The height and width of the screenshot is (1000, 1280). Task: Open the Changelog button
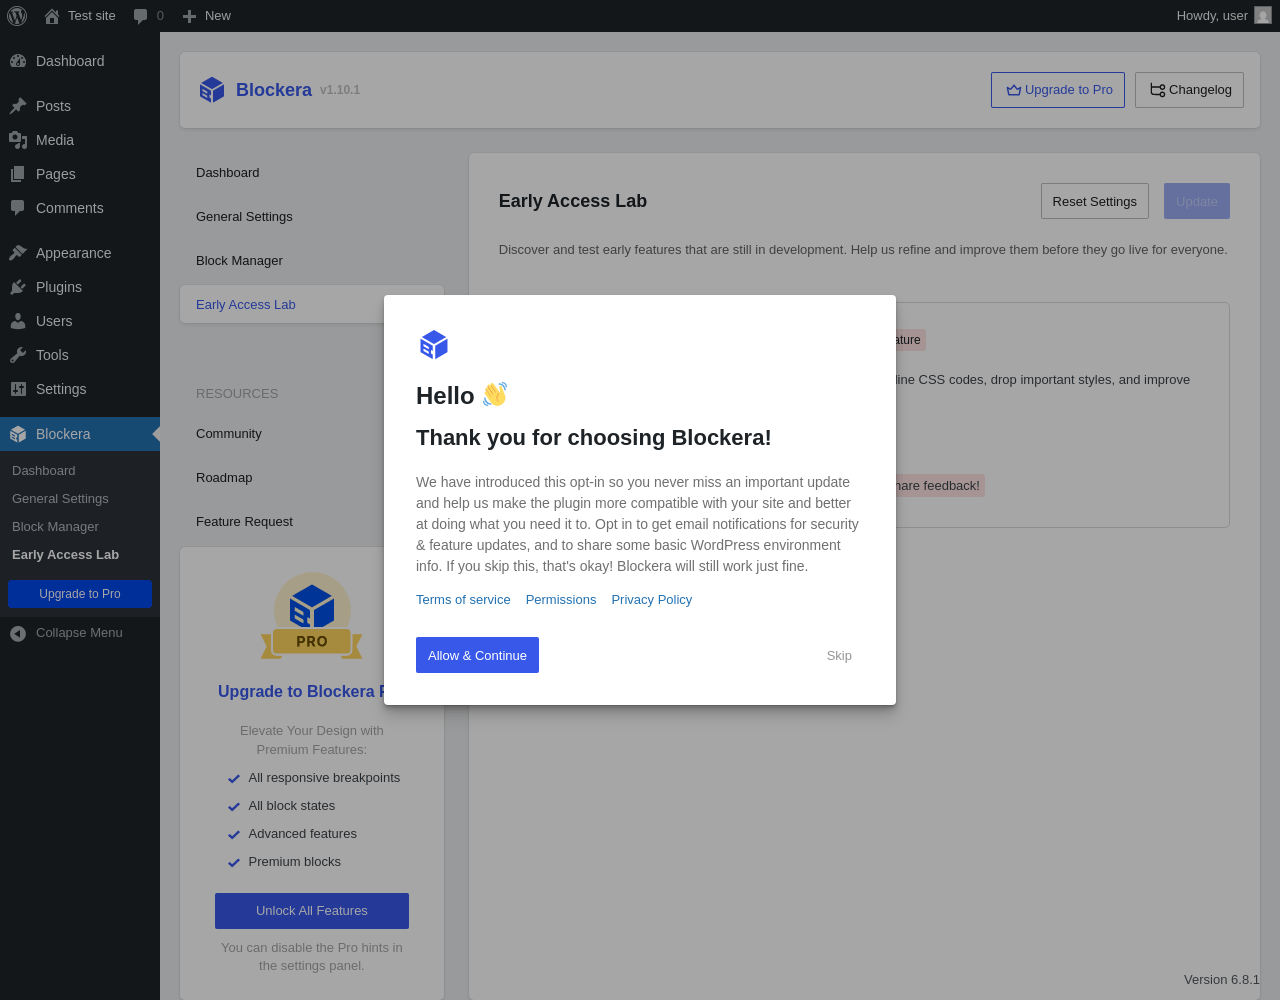[x=1189, y=90]
